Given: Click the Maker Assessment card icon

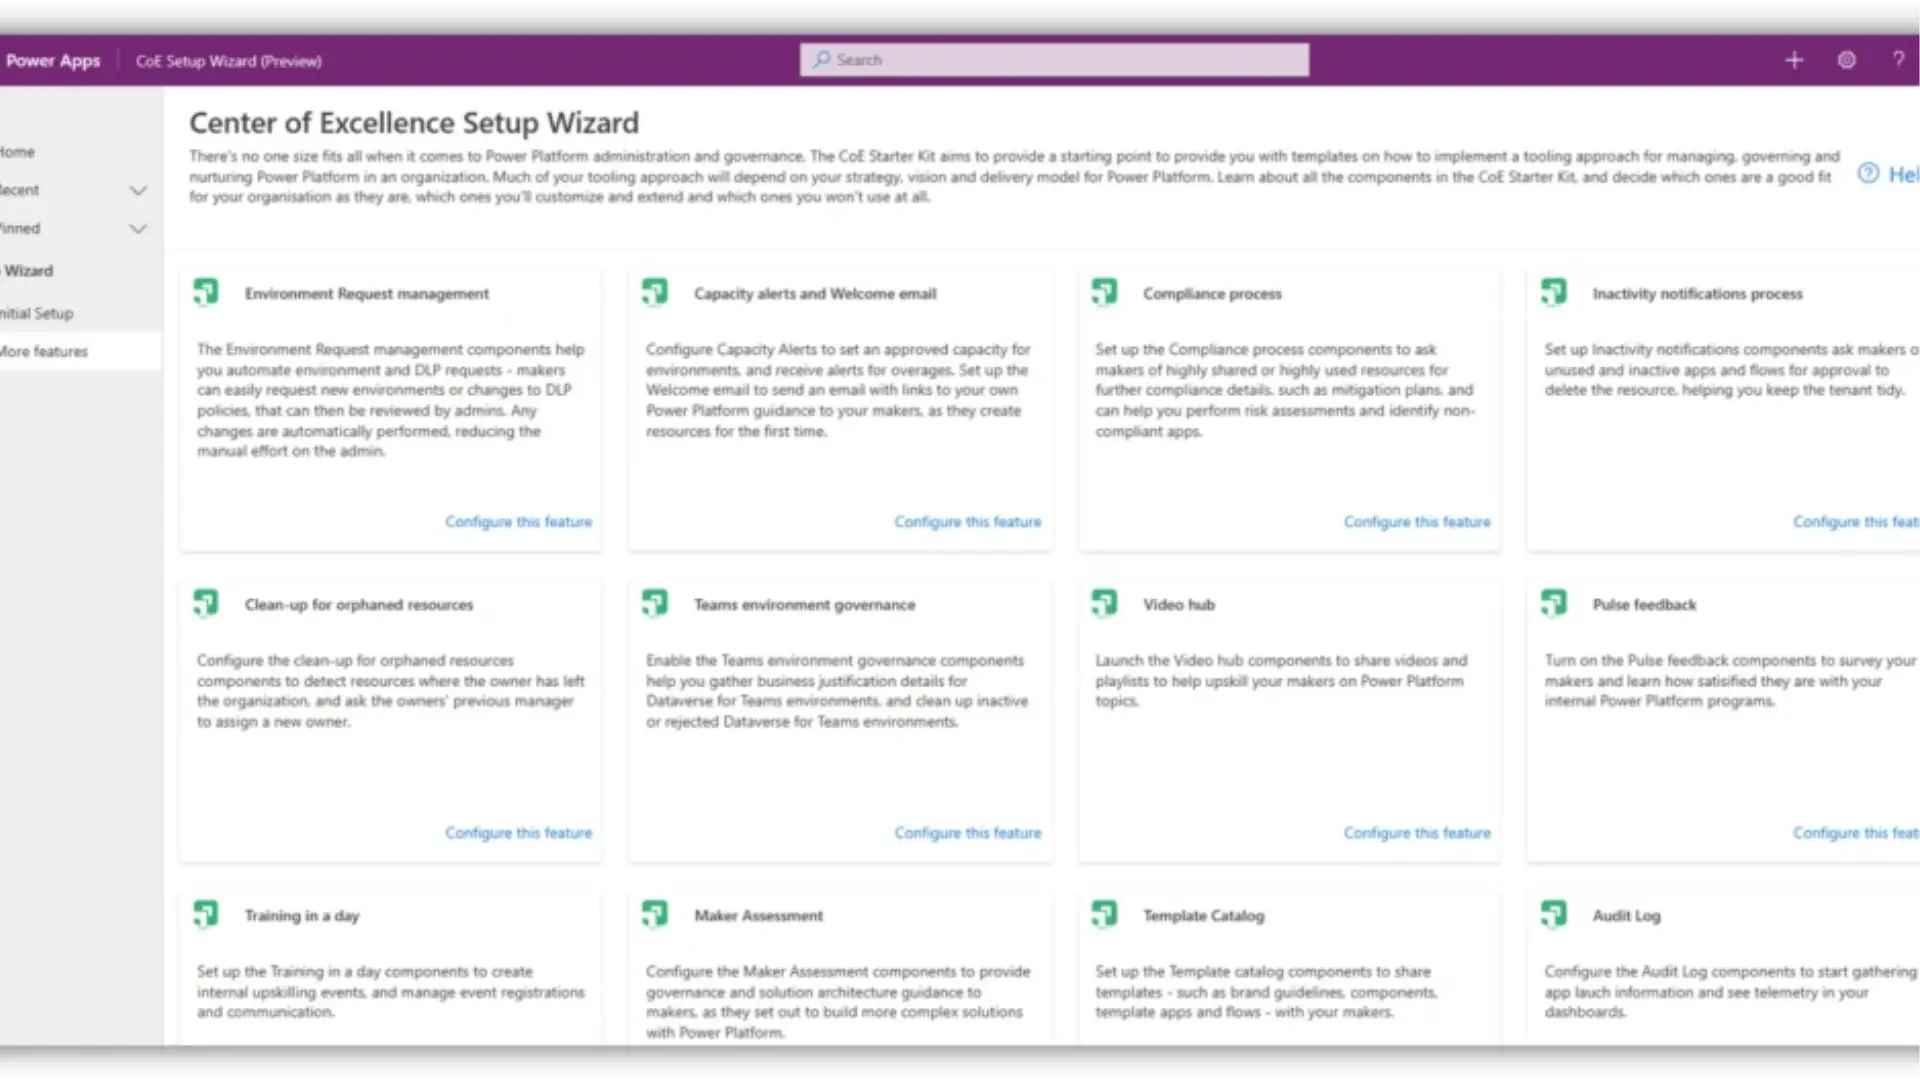Looking at the screenshot, I should coord(655,914).
